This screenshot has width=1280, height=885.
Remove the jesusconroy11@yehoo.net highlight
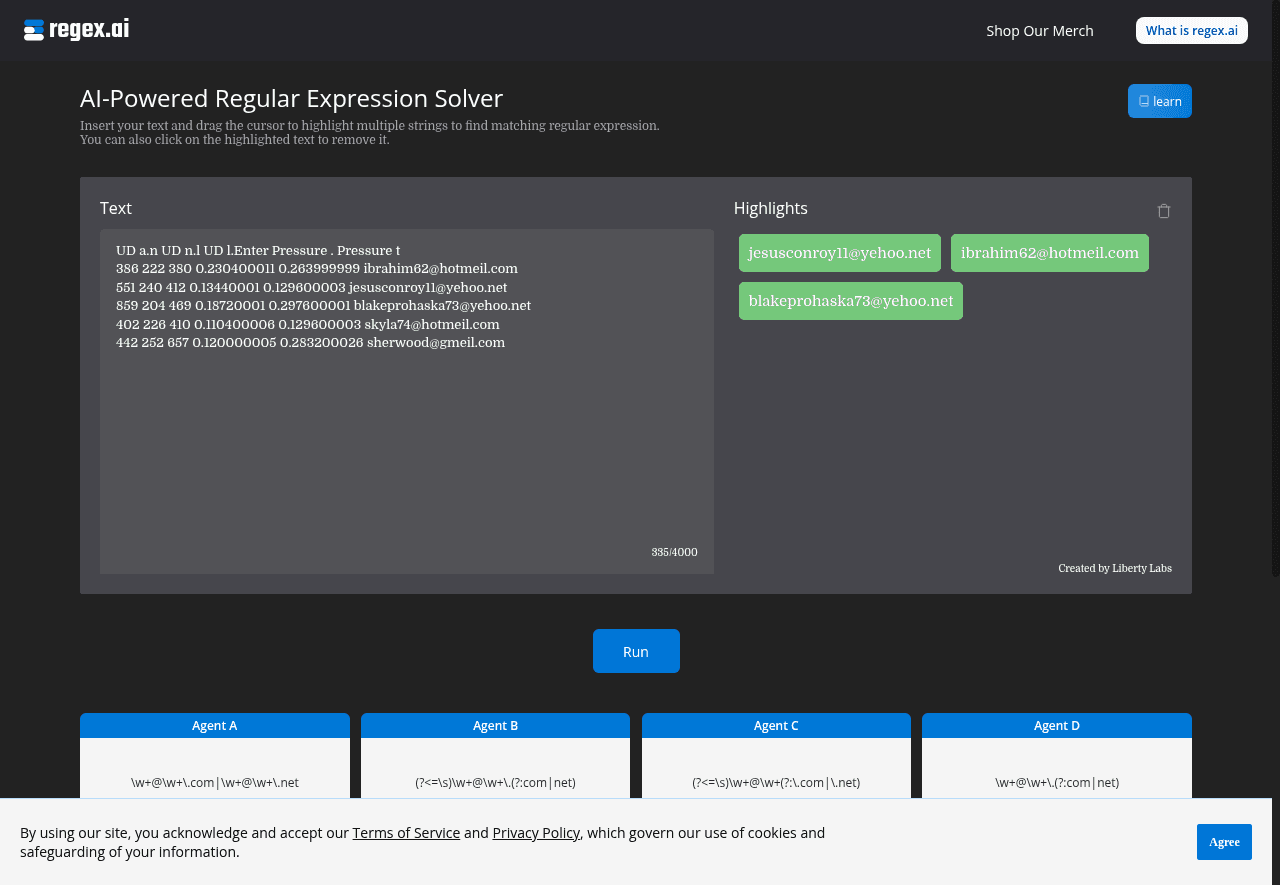(839, 252)
